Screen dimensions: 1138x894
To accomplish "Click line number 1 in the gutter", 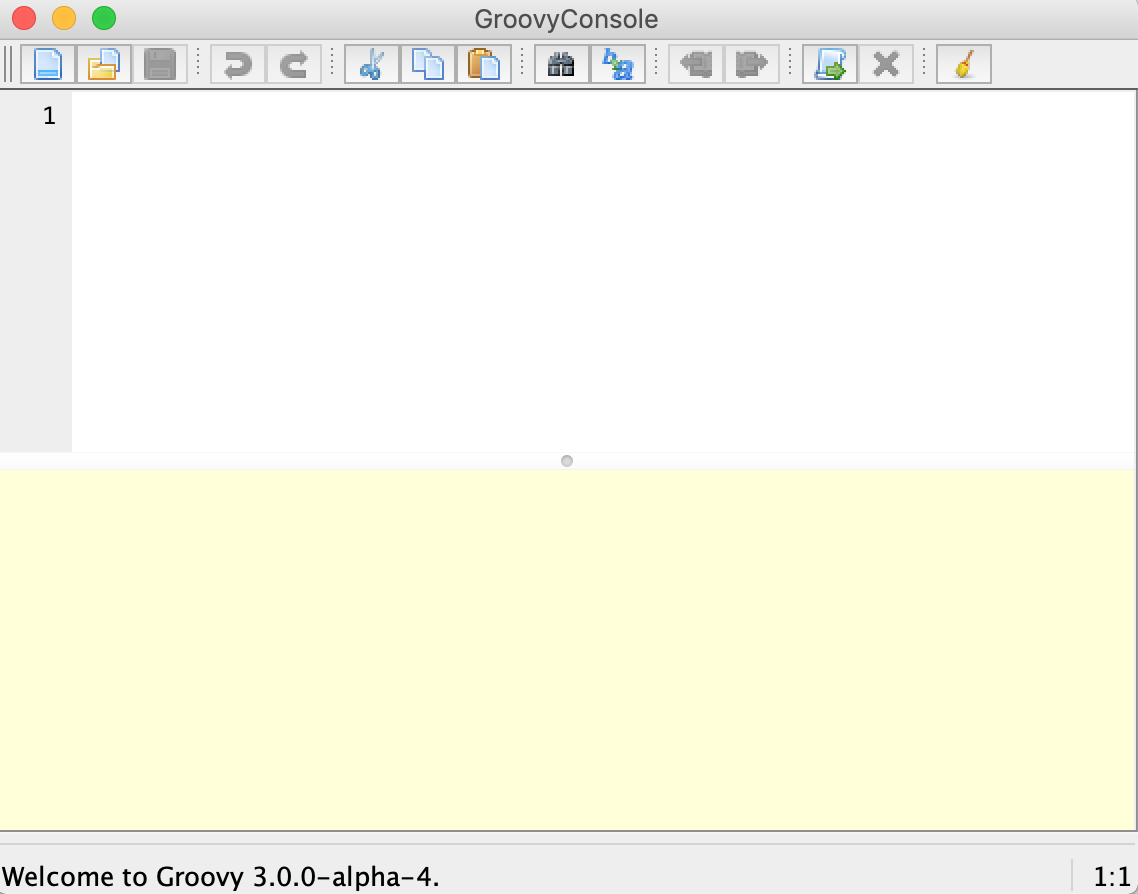I will [48, 115].
